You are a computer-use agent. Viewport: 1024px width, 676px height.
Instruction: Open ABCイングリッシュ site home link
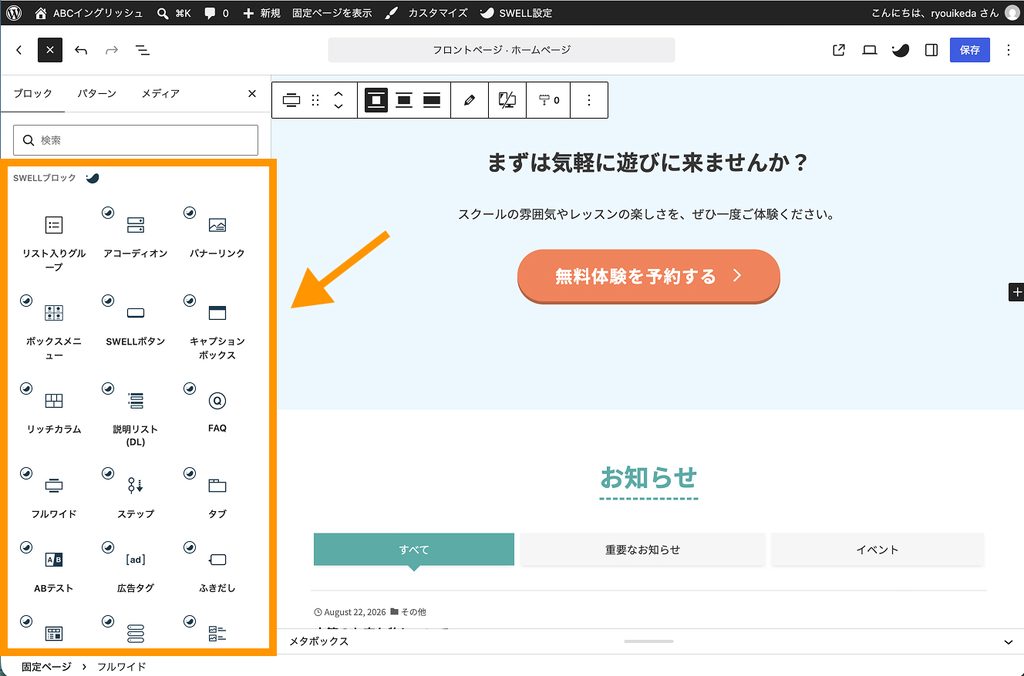pos(88,12)
